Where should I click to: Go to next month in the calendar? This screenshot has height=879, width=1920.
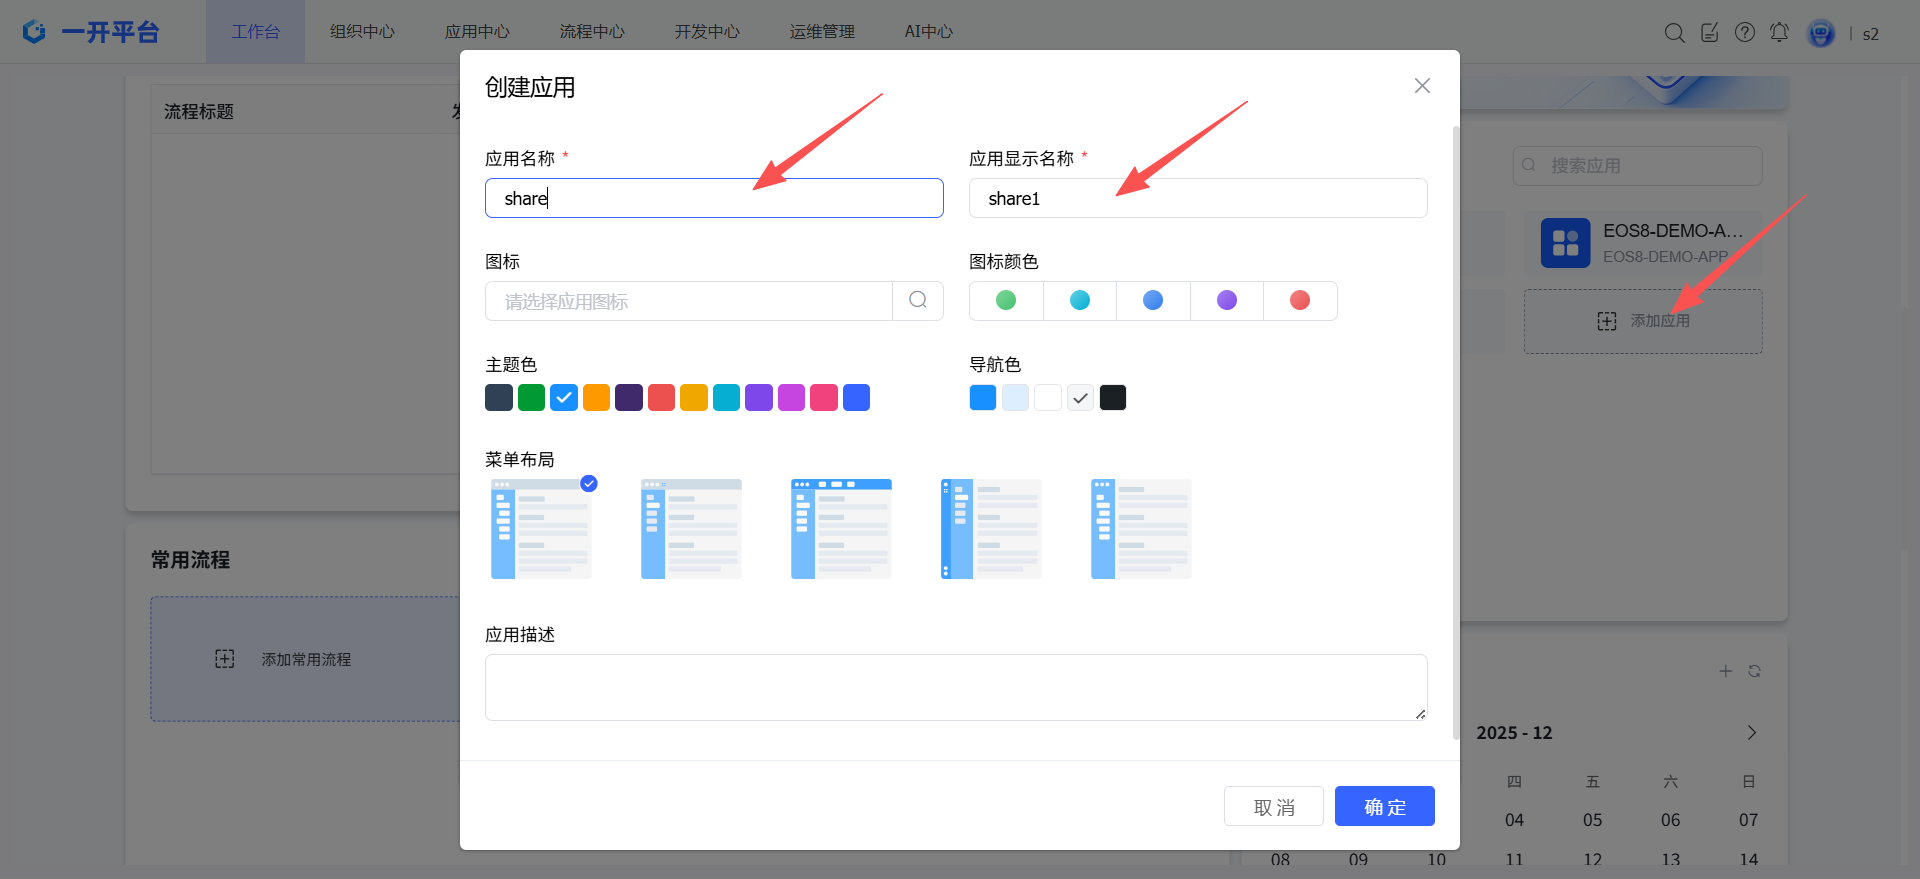[1751, 733]
